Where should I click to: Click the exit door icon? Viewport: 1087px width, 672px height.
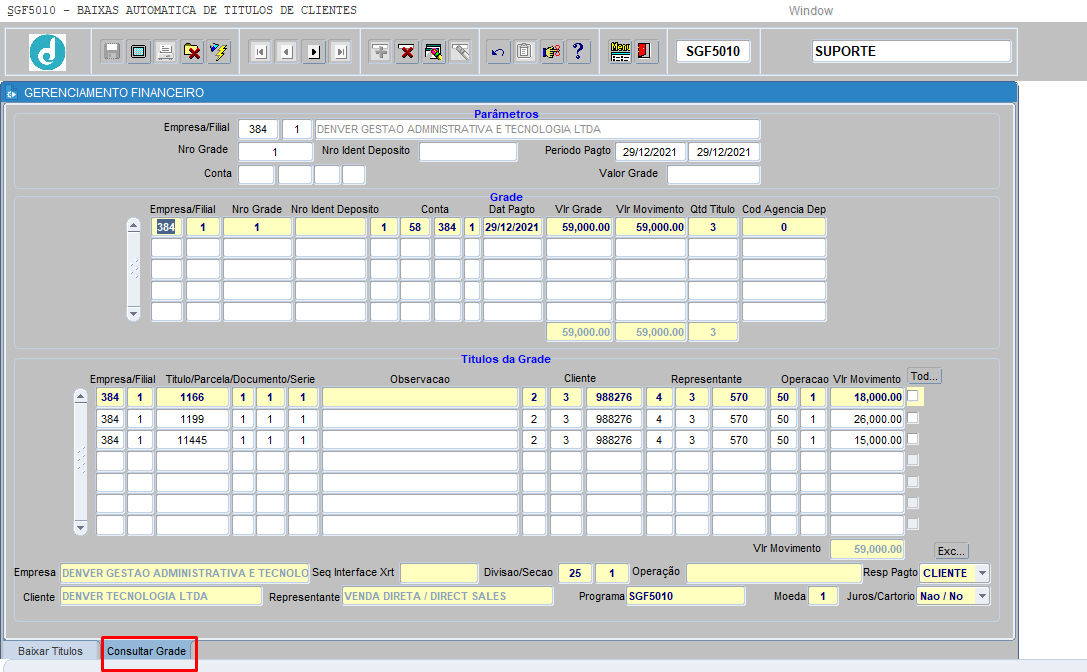pos(645,52)
